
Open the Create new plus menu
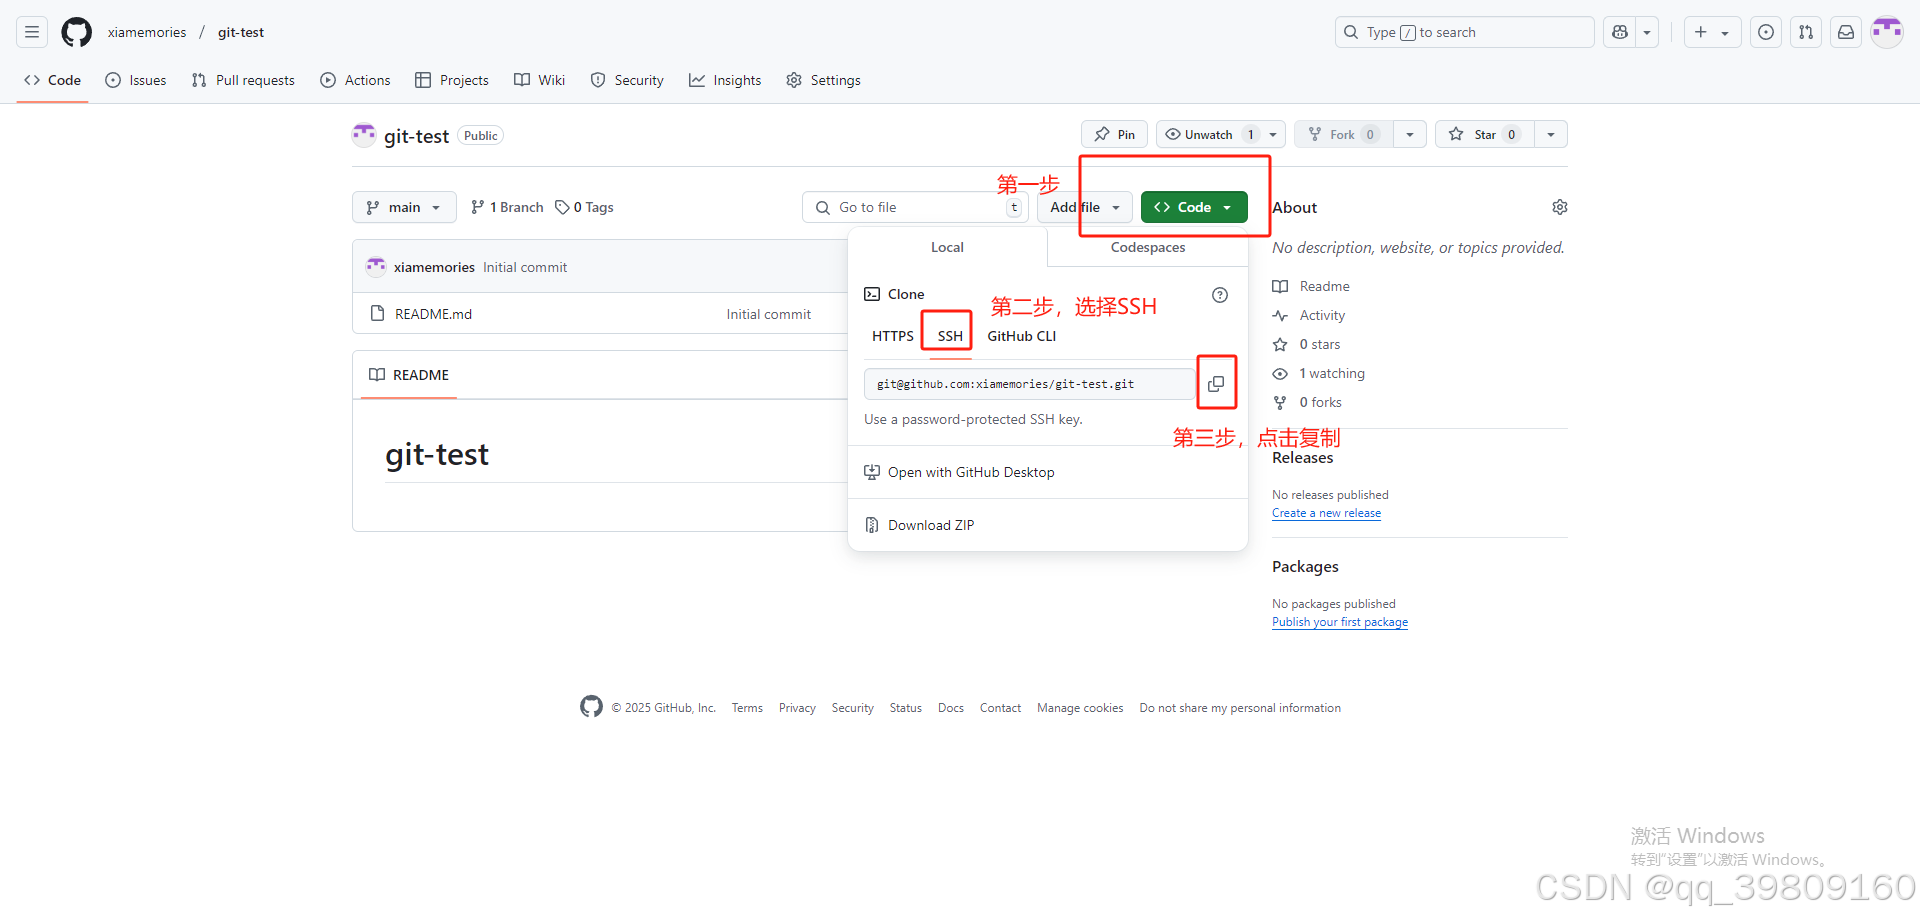(1712, 32)
